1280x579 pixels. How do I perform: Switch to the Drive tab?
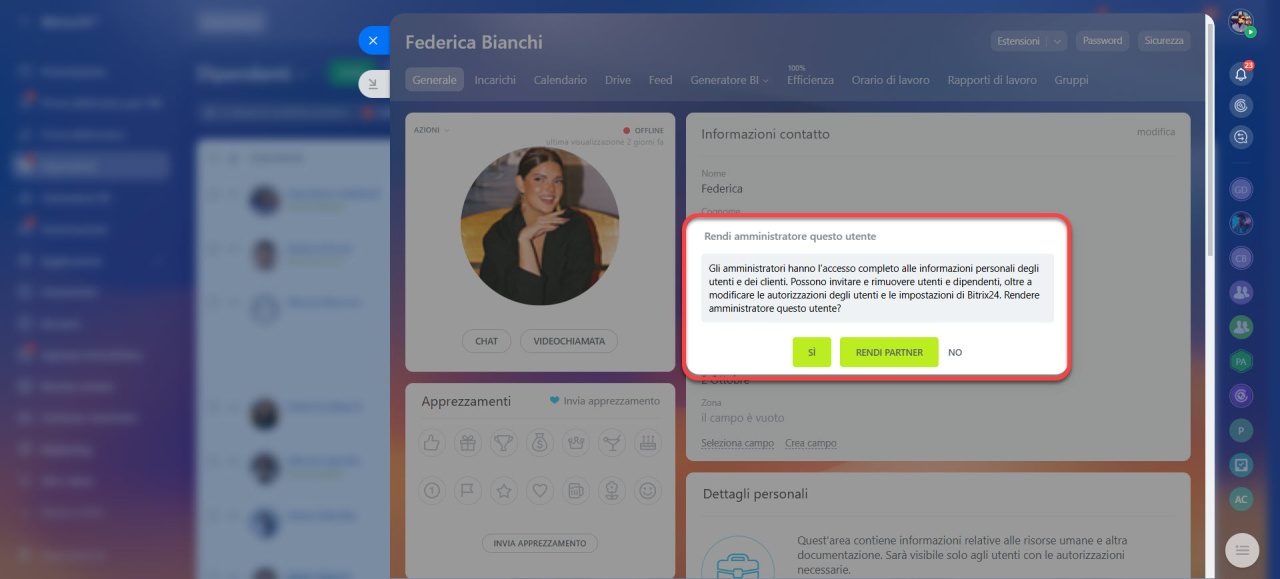(618, 80)
